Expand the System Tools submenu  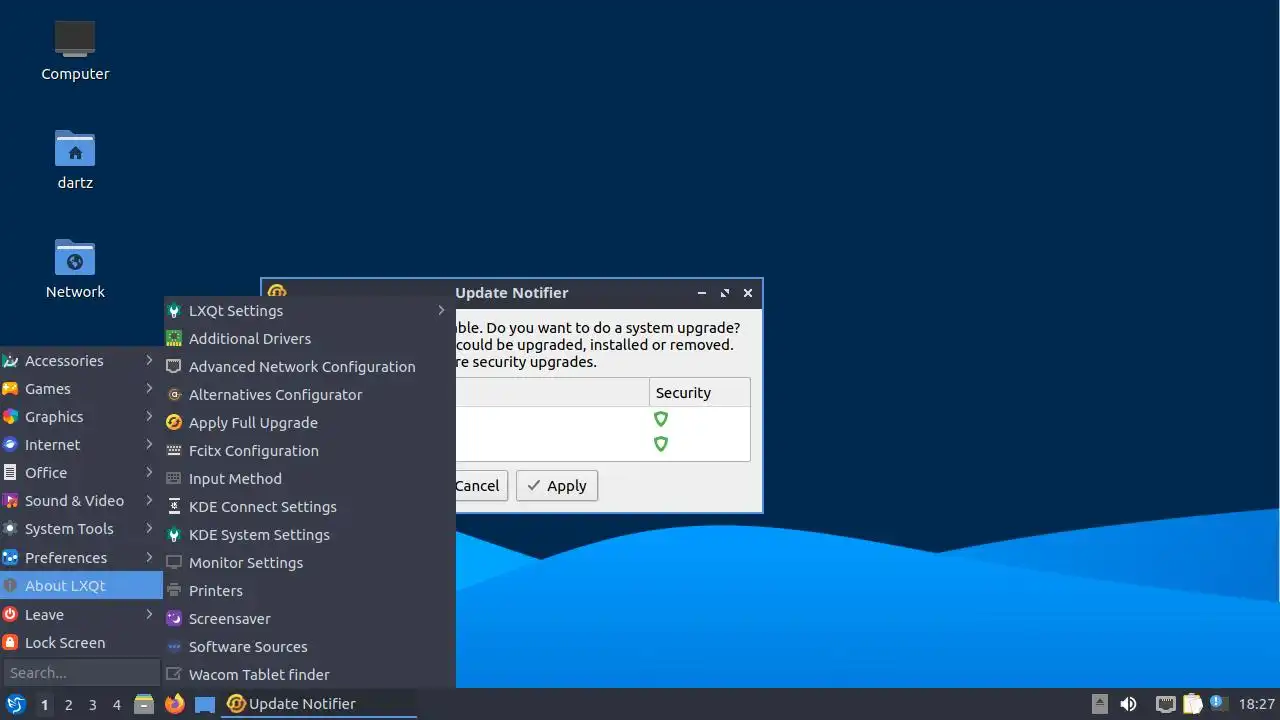tap(81, 529)
